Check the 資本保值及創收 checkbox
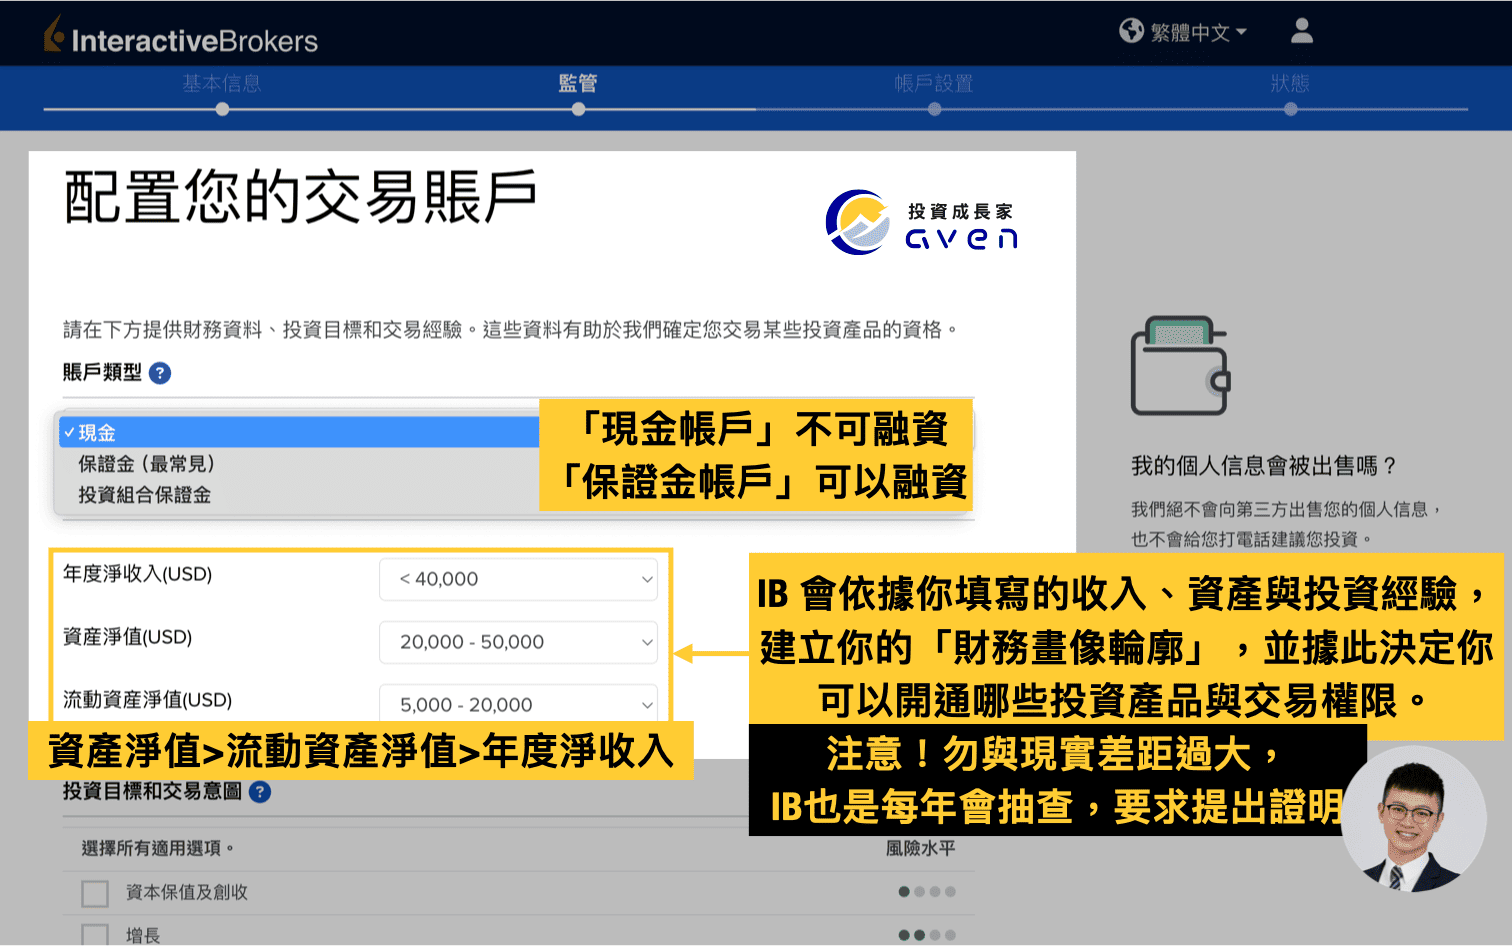 tap(94, 893)
